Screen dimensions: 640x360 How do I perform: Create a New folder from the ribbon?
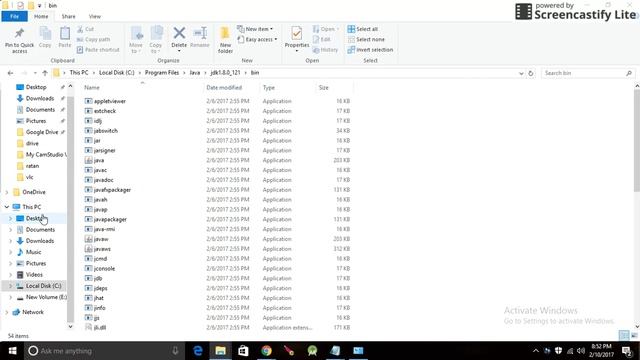pyautogui.click(x=225, y=40)
